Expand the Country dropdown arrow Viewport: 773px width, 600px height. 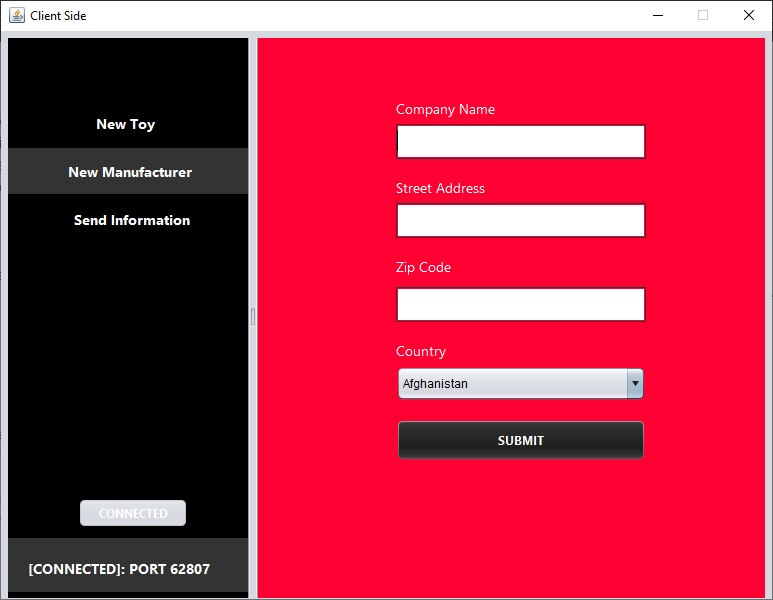pyautogui.click(x=635, y=384)
